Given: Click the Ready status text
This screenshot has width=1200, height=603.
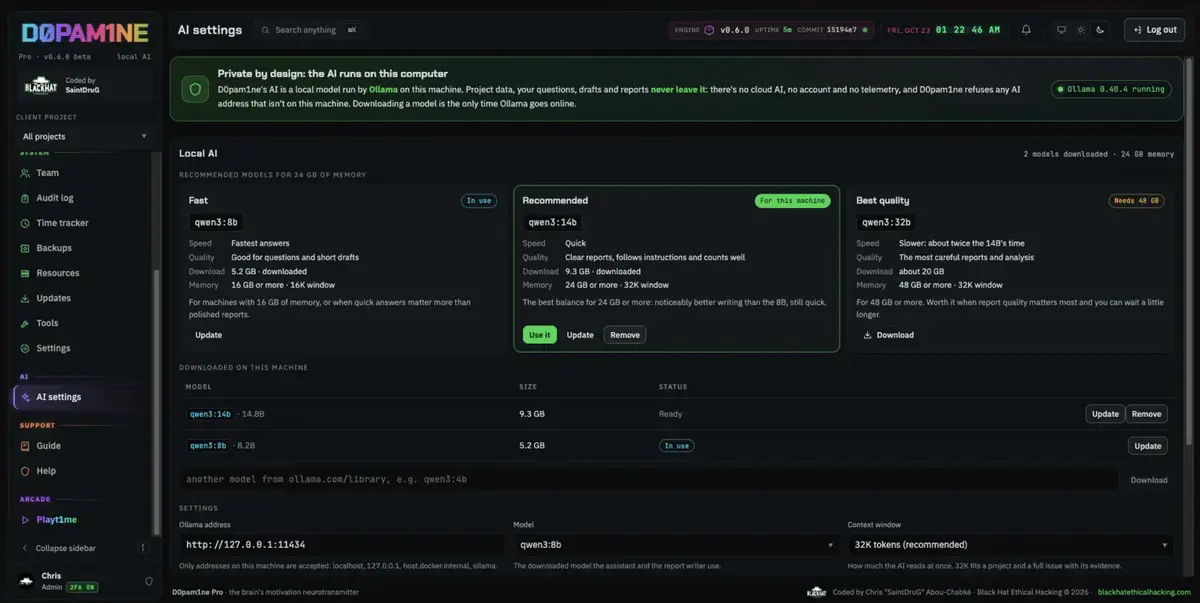Looking at the screenshot, I should tap(670, 414).
